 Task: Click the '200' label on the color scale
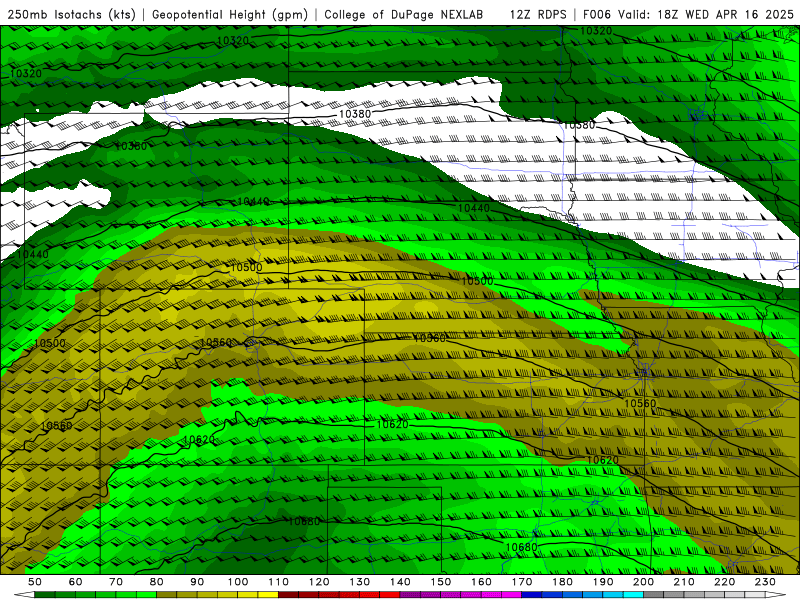(x=643, y=582)
